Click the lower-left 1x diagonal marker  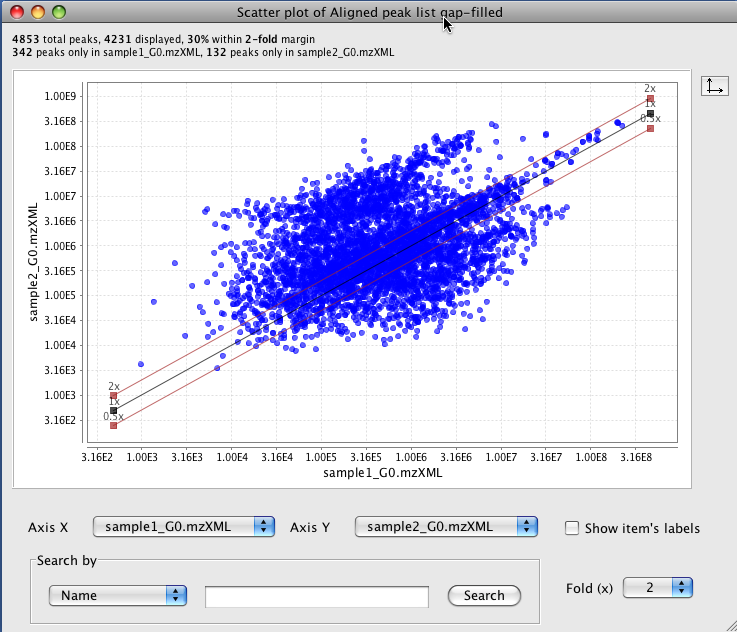[113, 411]
